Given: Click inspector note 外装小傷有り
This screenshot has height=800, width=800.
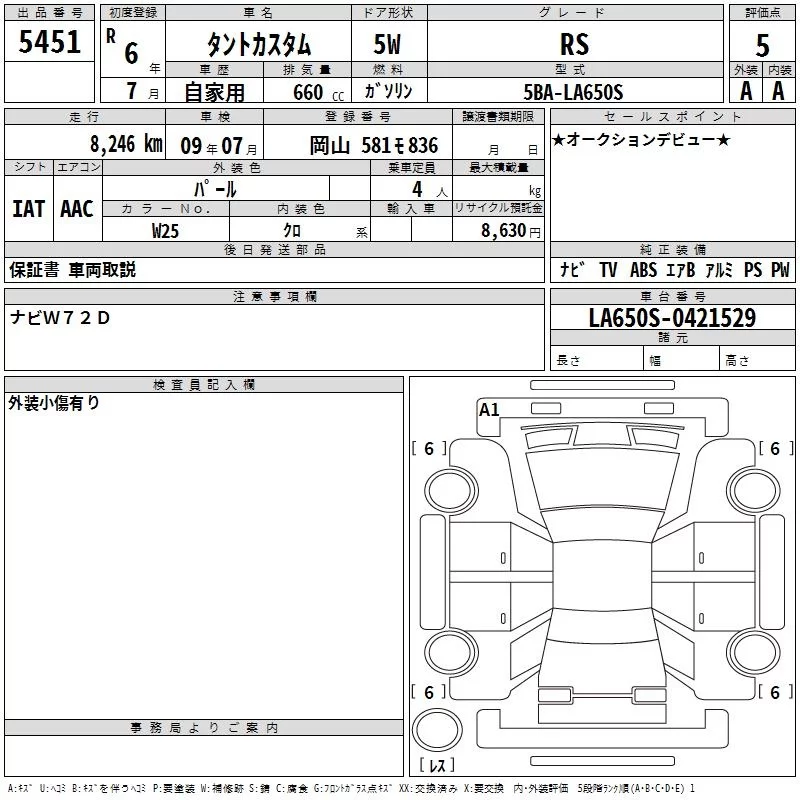Looking at the screenshot, I should pyautogui.click(x=54, y=403).
